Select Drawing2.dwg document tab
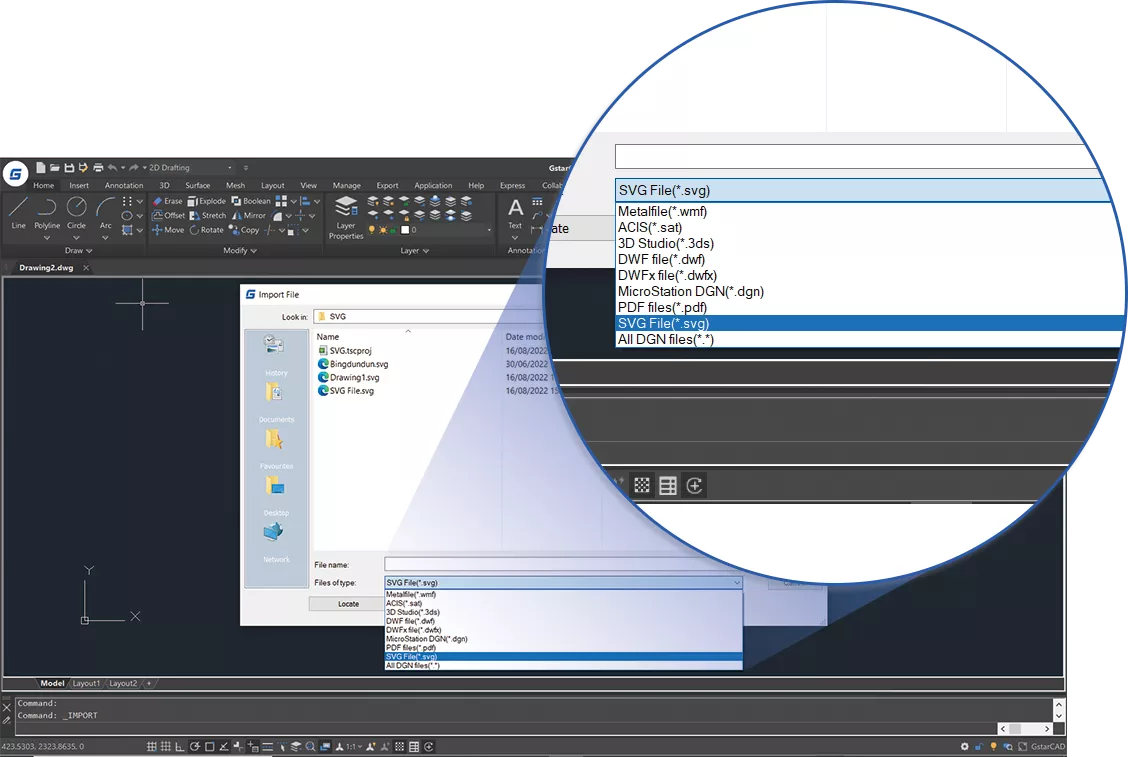The width and height of the screenshot is (1128, 757). coord(46,268)
